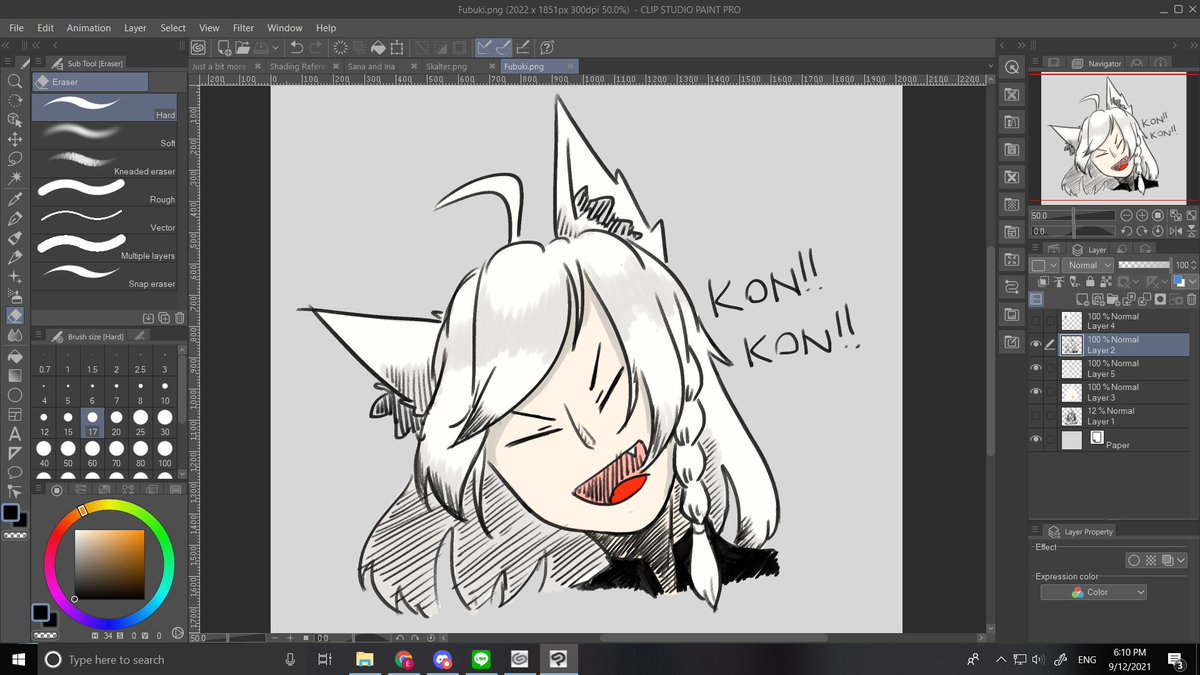Switch to the Skalter.png tab
The width and height of the screenshot is (1200, 675).
pos(446,66)
